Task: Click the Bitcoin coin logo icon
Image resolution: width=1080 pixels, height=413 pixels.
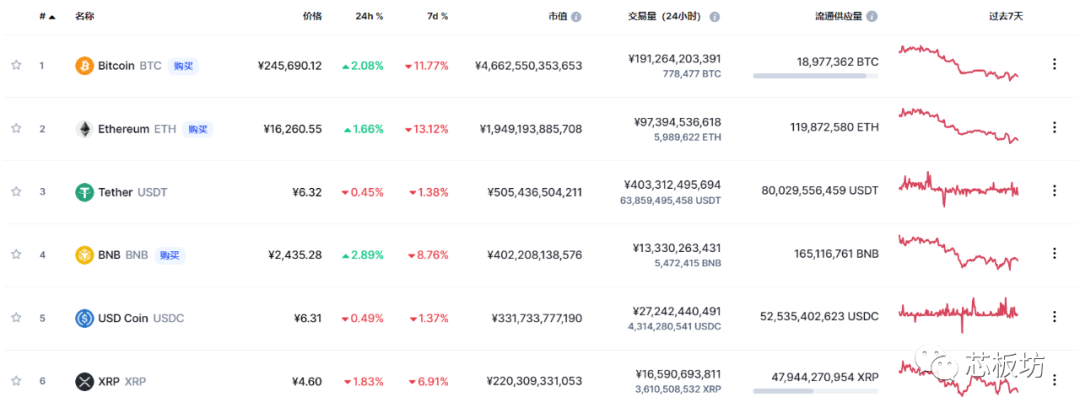Action: pyautogui.click(x=84, y=66)
